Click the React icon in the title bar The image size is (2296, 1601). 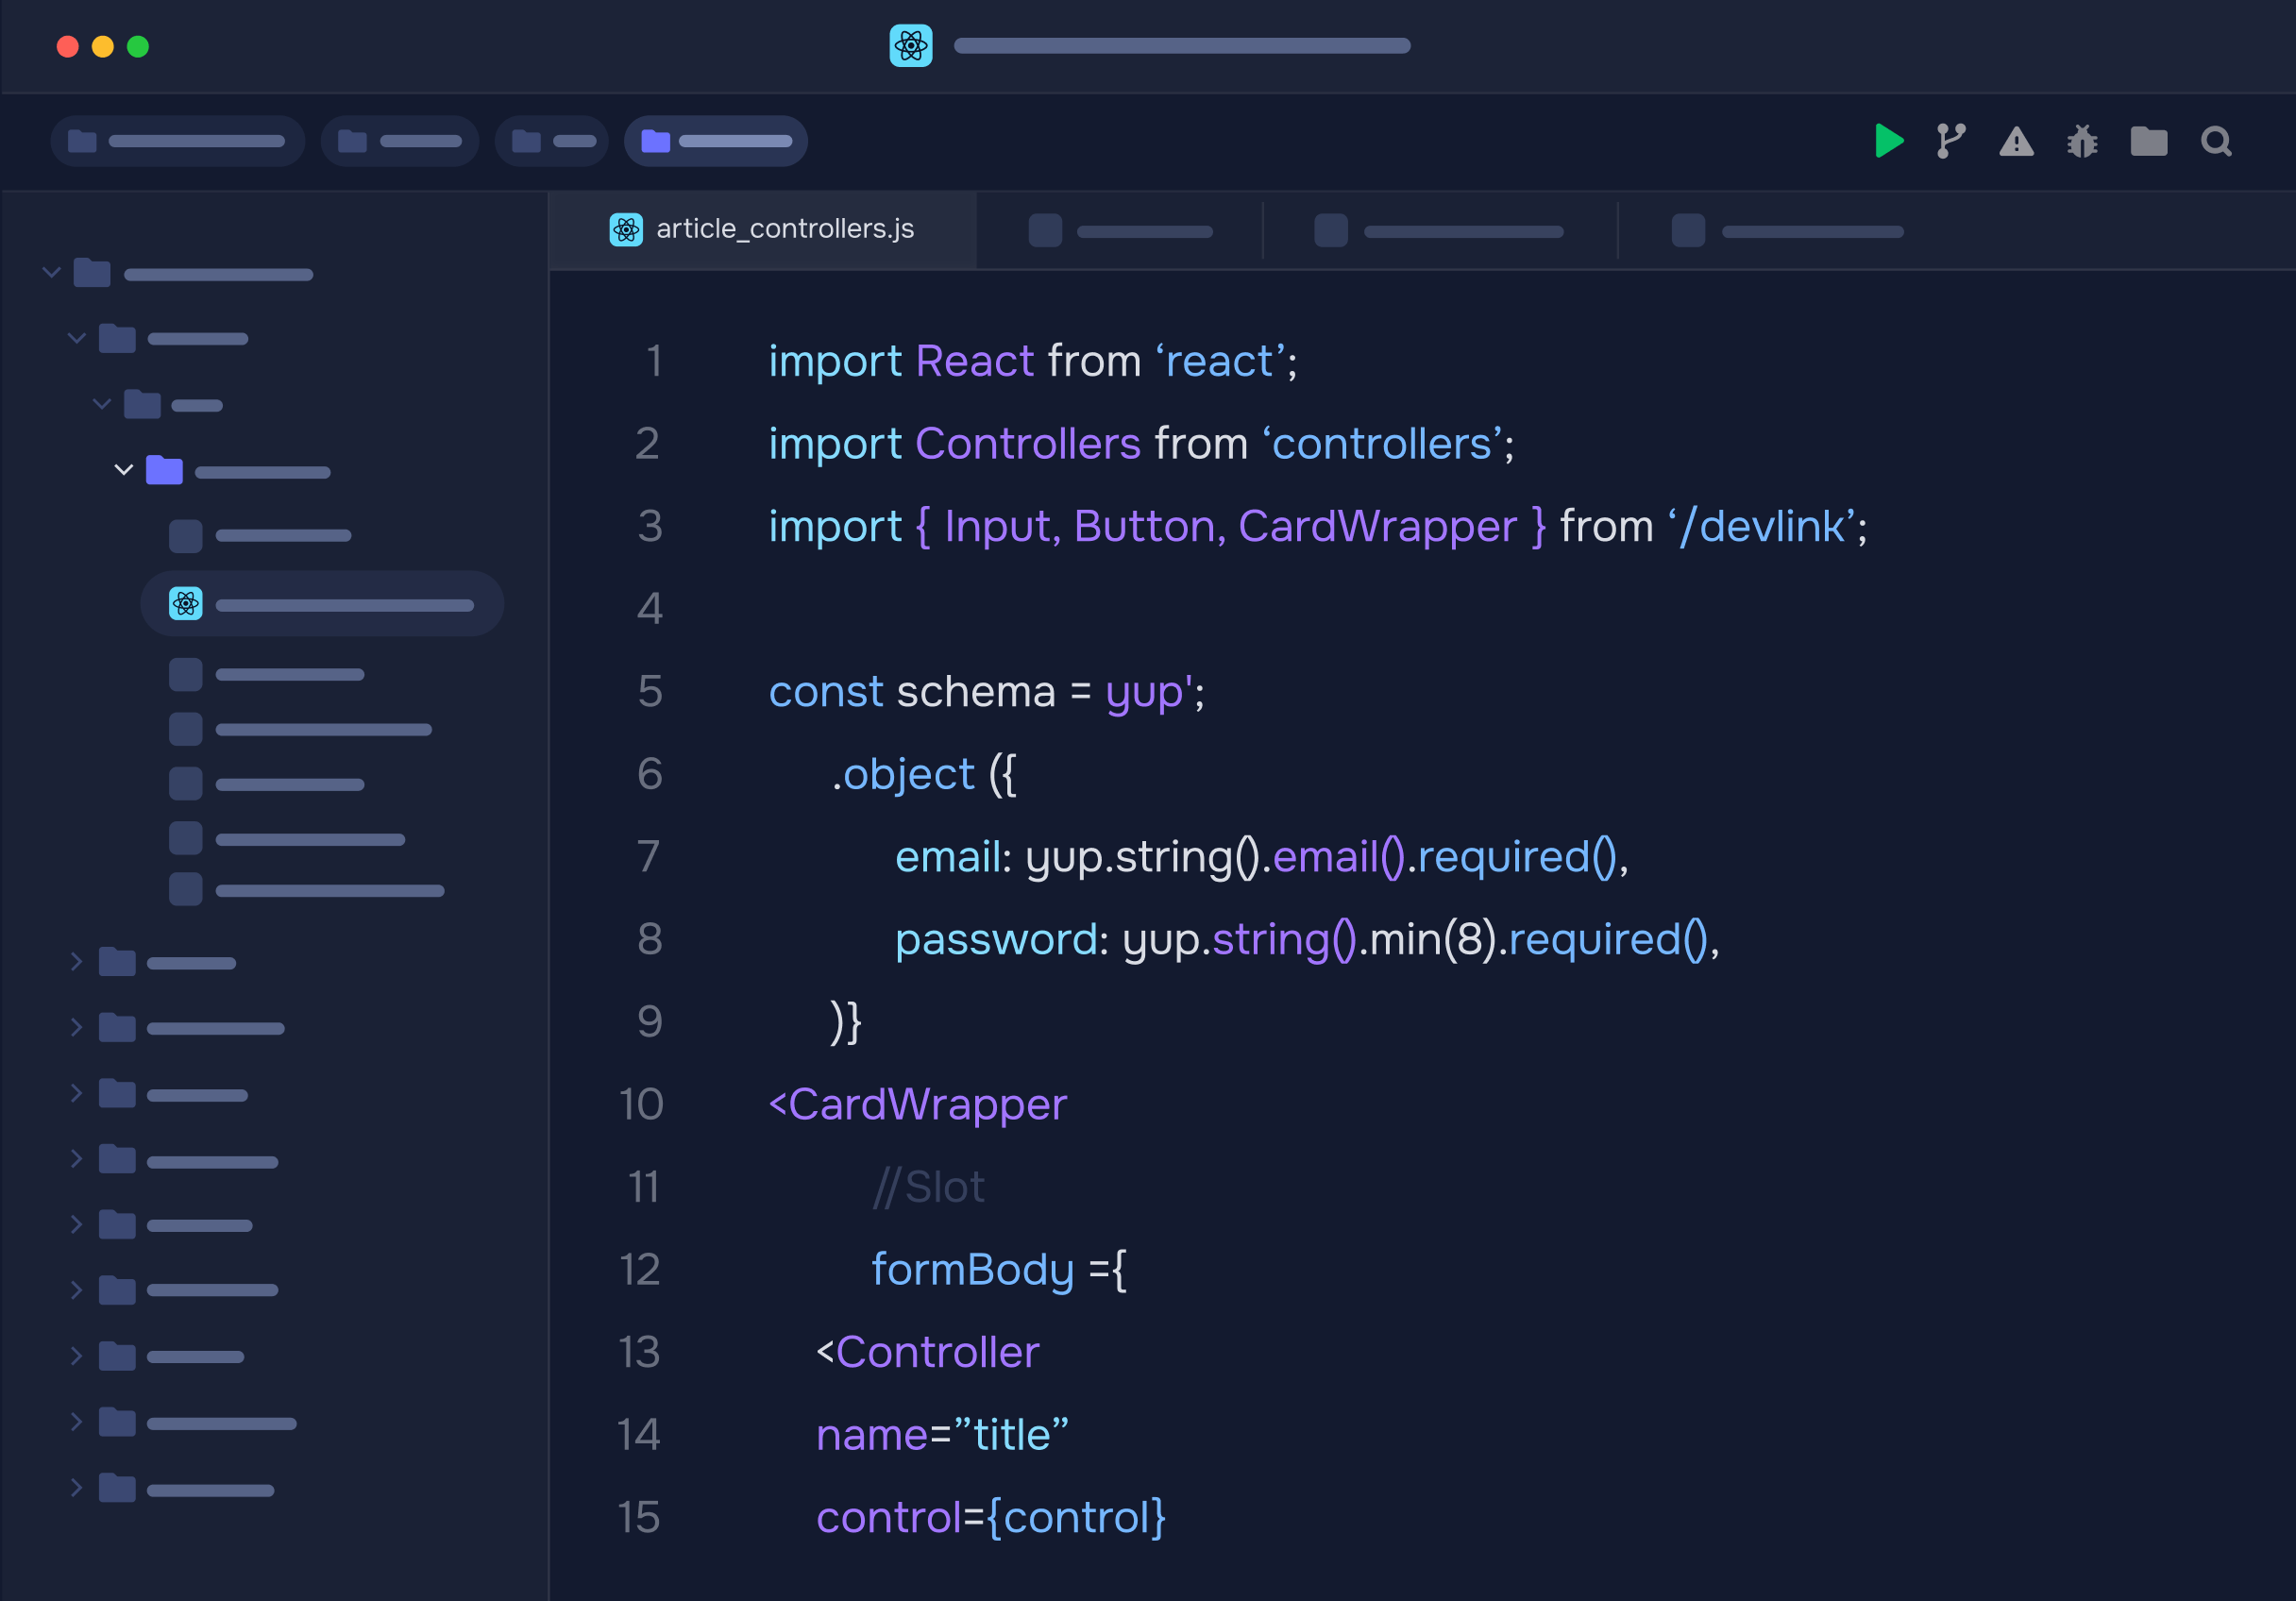point(909,46)
